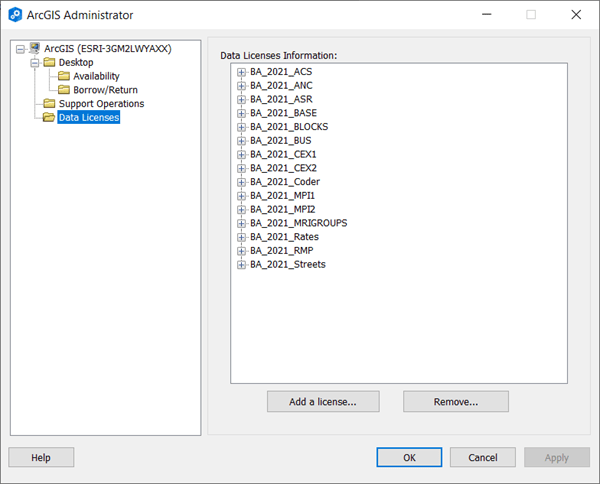The width and height of the screenshot is (600, 484).
Task: Select the BA_2021_BASE license row
Action: click(x=284, y=113)
